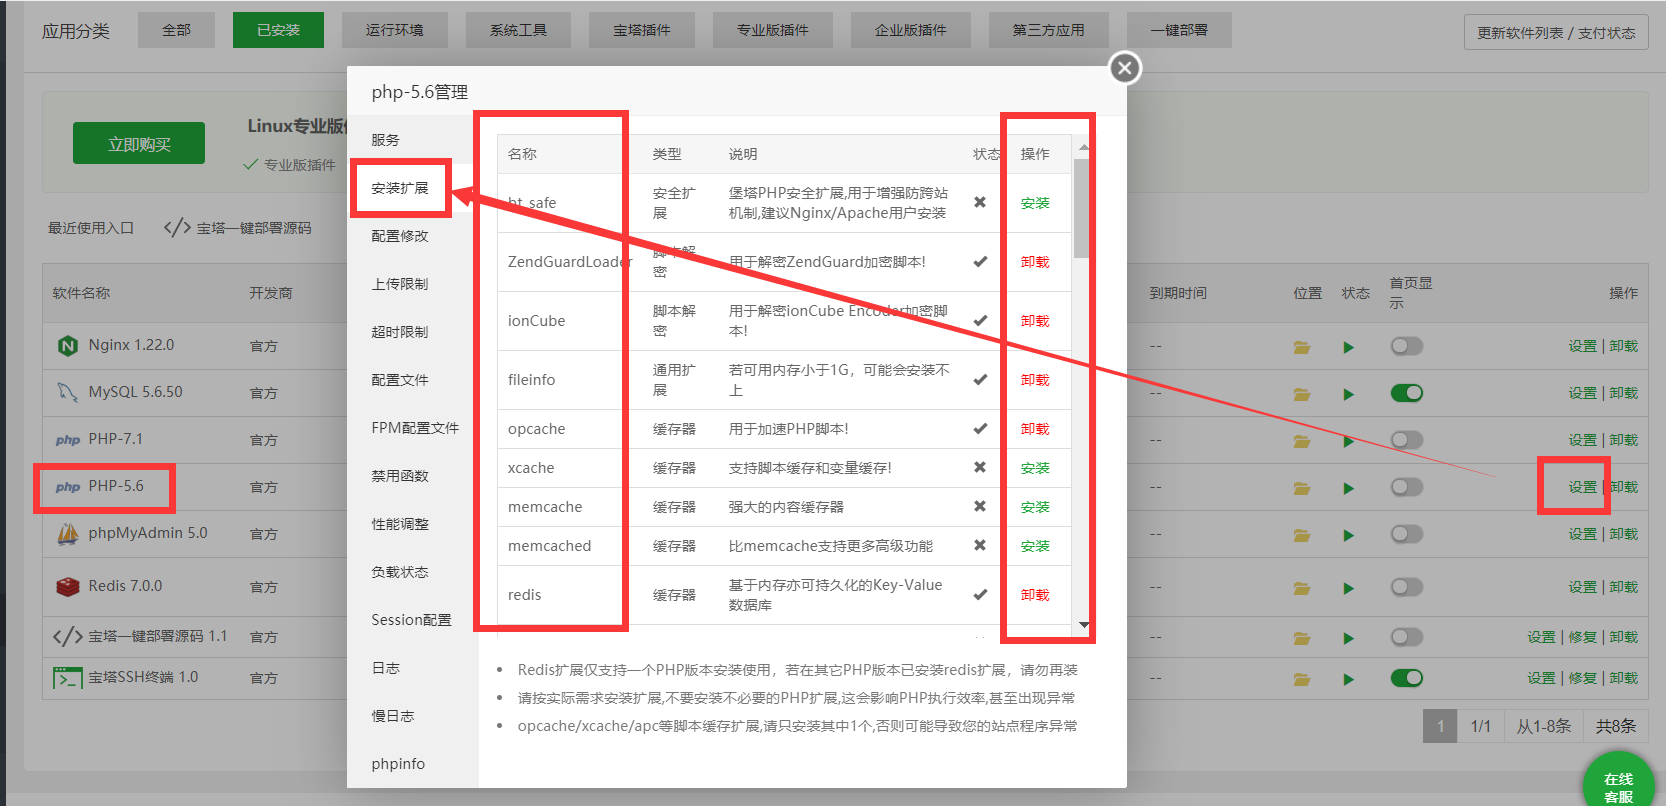The width and height of the screenshot is (1666, 806).
Task: Click the extension list scrollbar thumb
Action: 1081,208
